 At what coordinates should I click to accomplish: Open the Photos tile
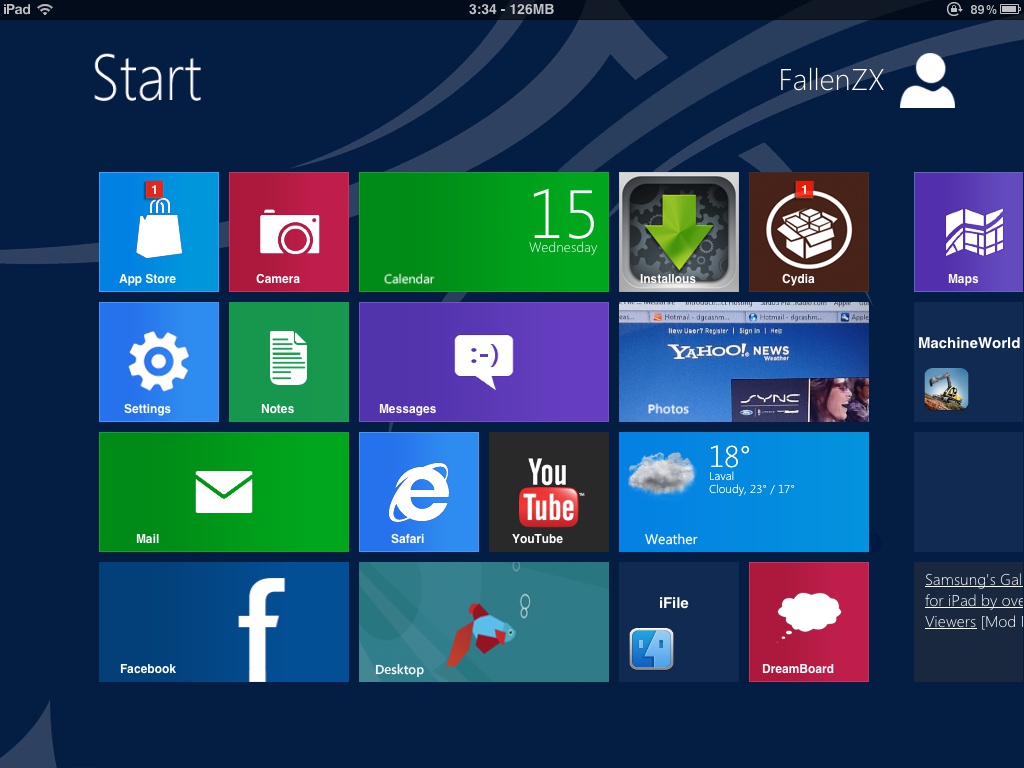pyautogui.click(x=744, y=362)
